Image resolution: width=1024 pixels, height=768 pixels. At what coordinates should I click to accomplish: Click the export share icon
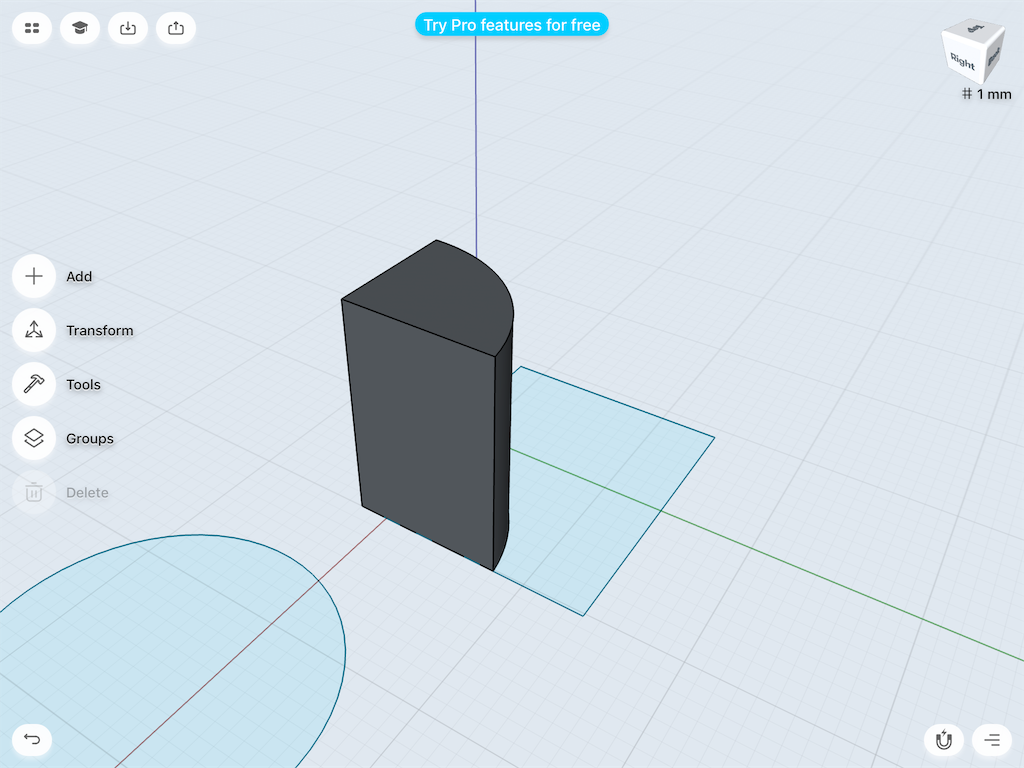[x=176, y=28]
